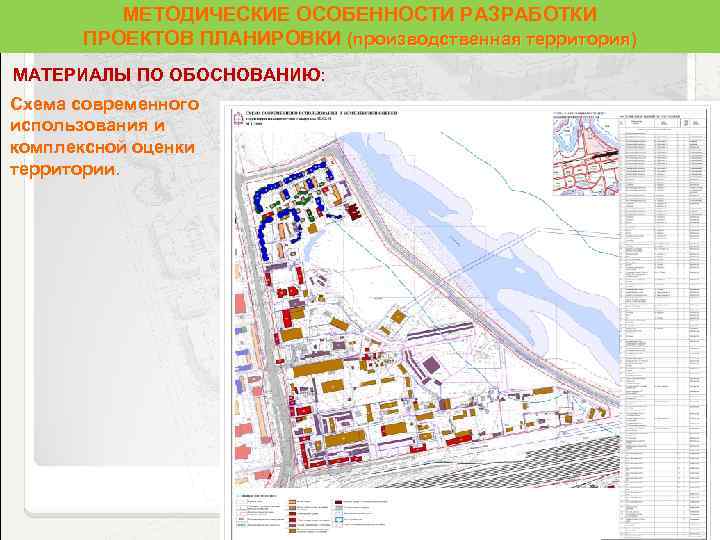Click the map legend below the scheme
This screenshot has height=540, width=720.
pos(312,514)
